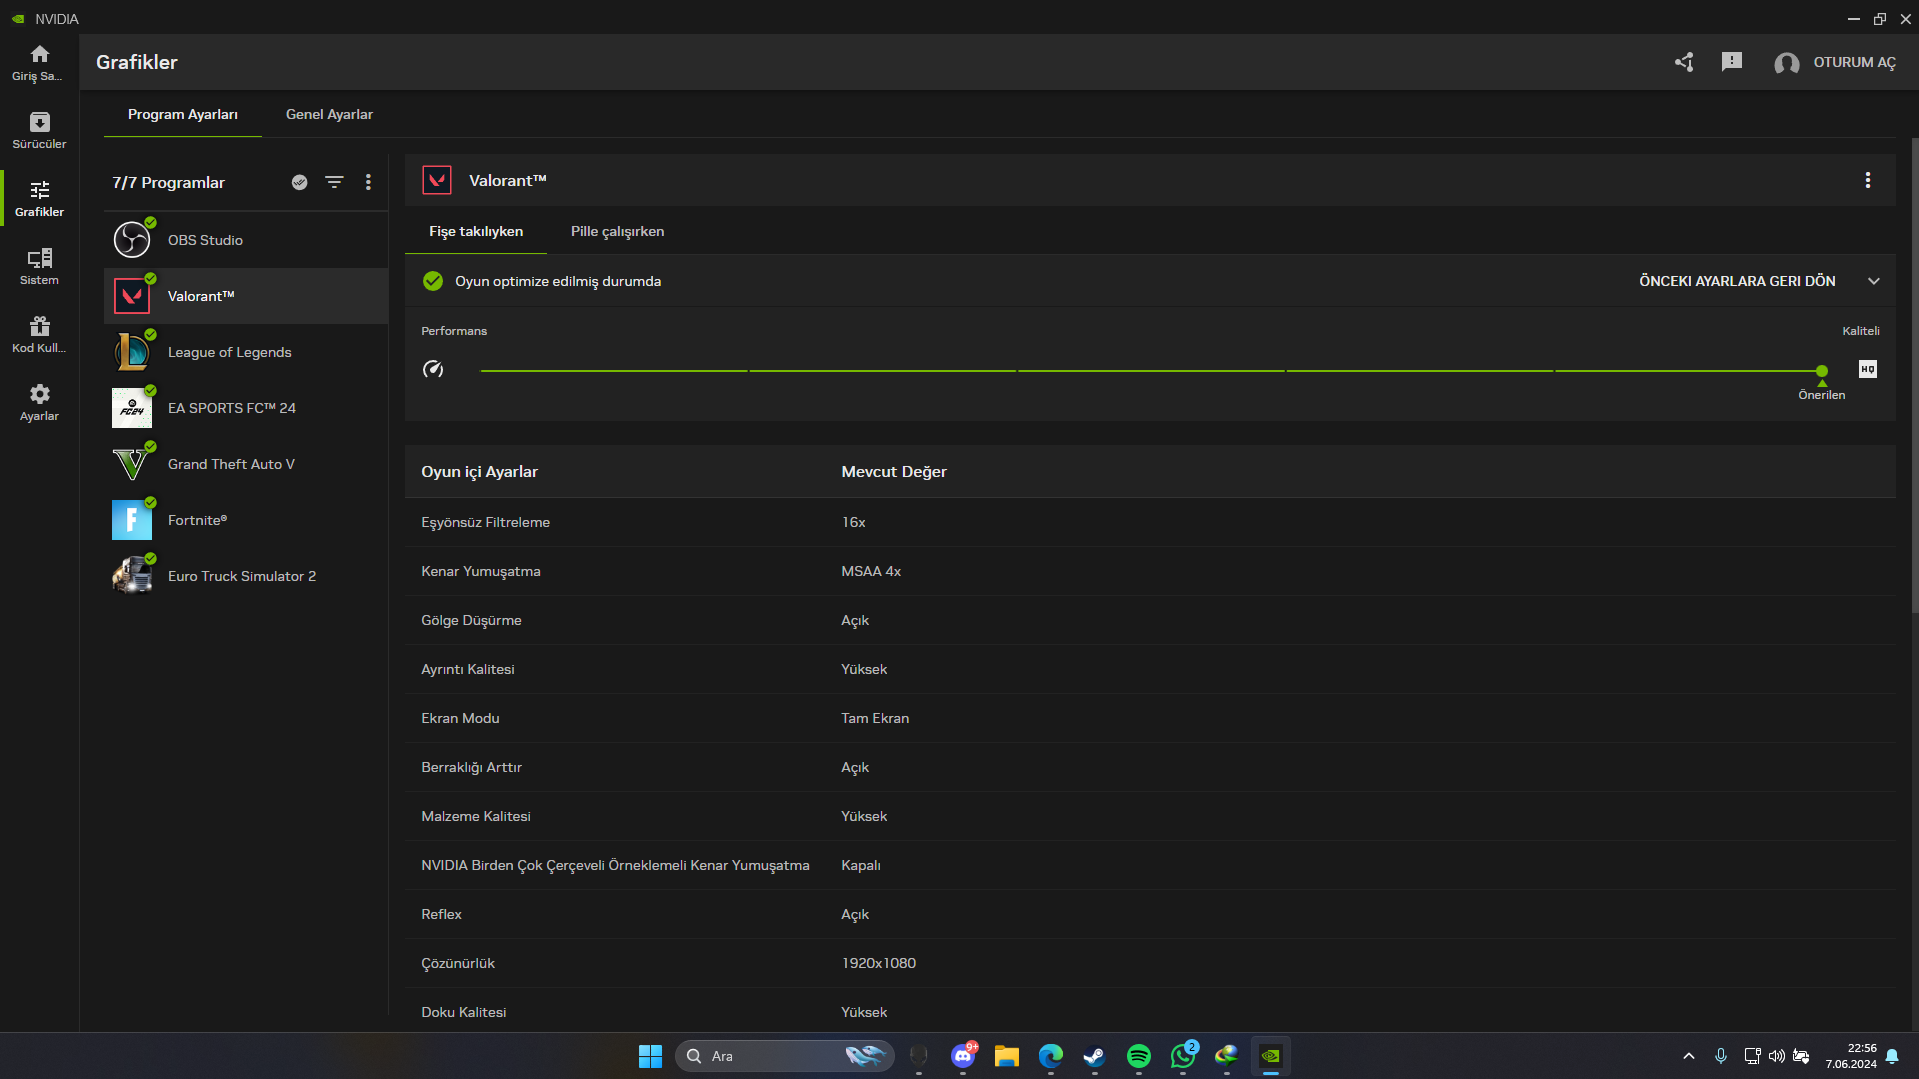This screenshot has width=1919, height=1079.
Task: Click the HQ quality icon
Action: tap(1867, 369)
